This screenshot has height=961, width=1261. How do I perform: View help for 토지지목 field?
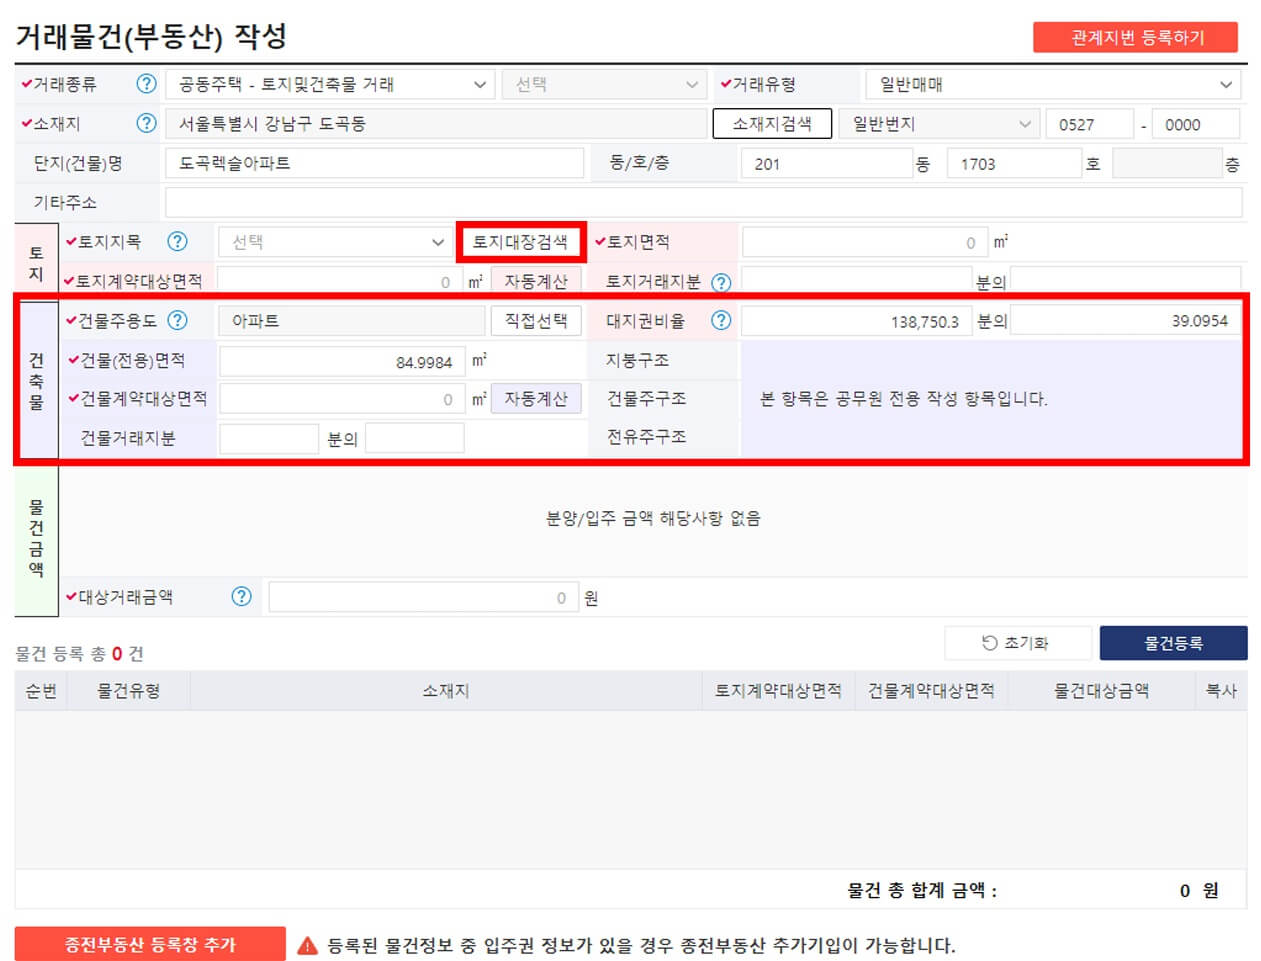tap(177, 241)
